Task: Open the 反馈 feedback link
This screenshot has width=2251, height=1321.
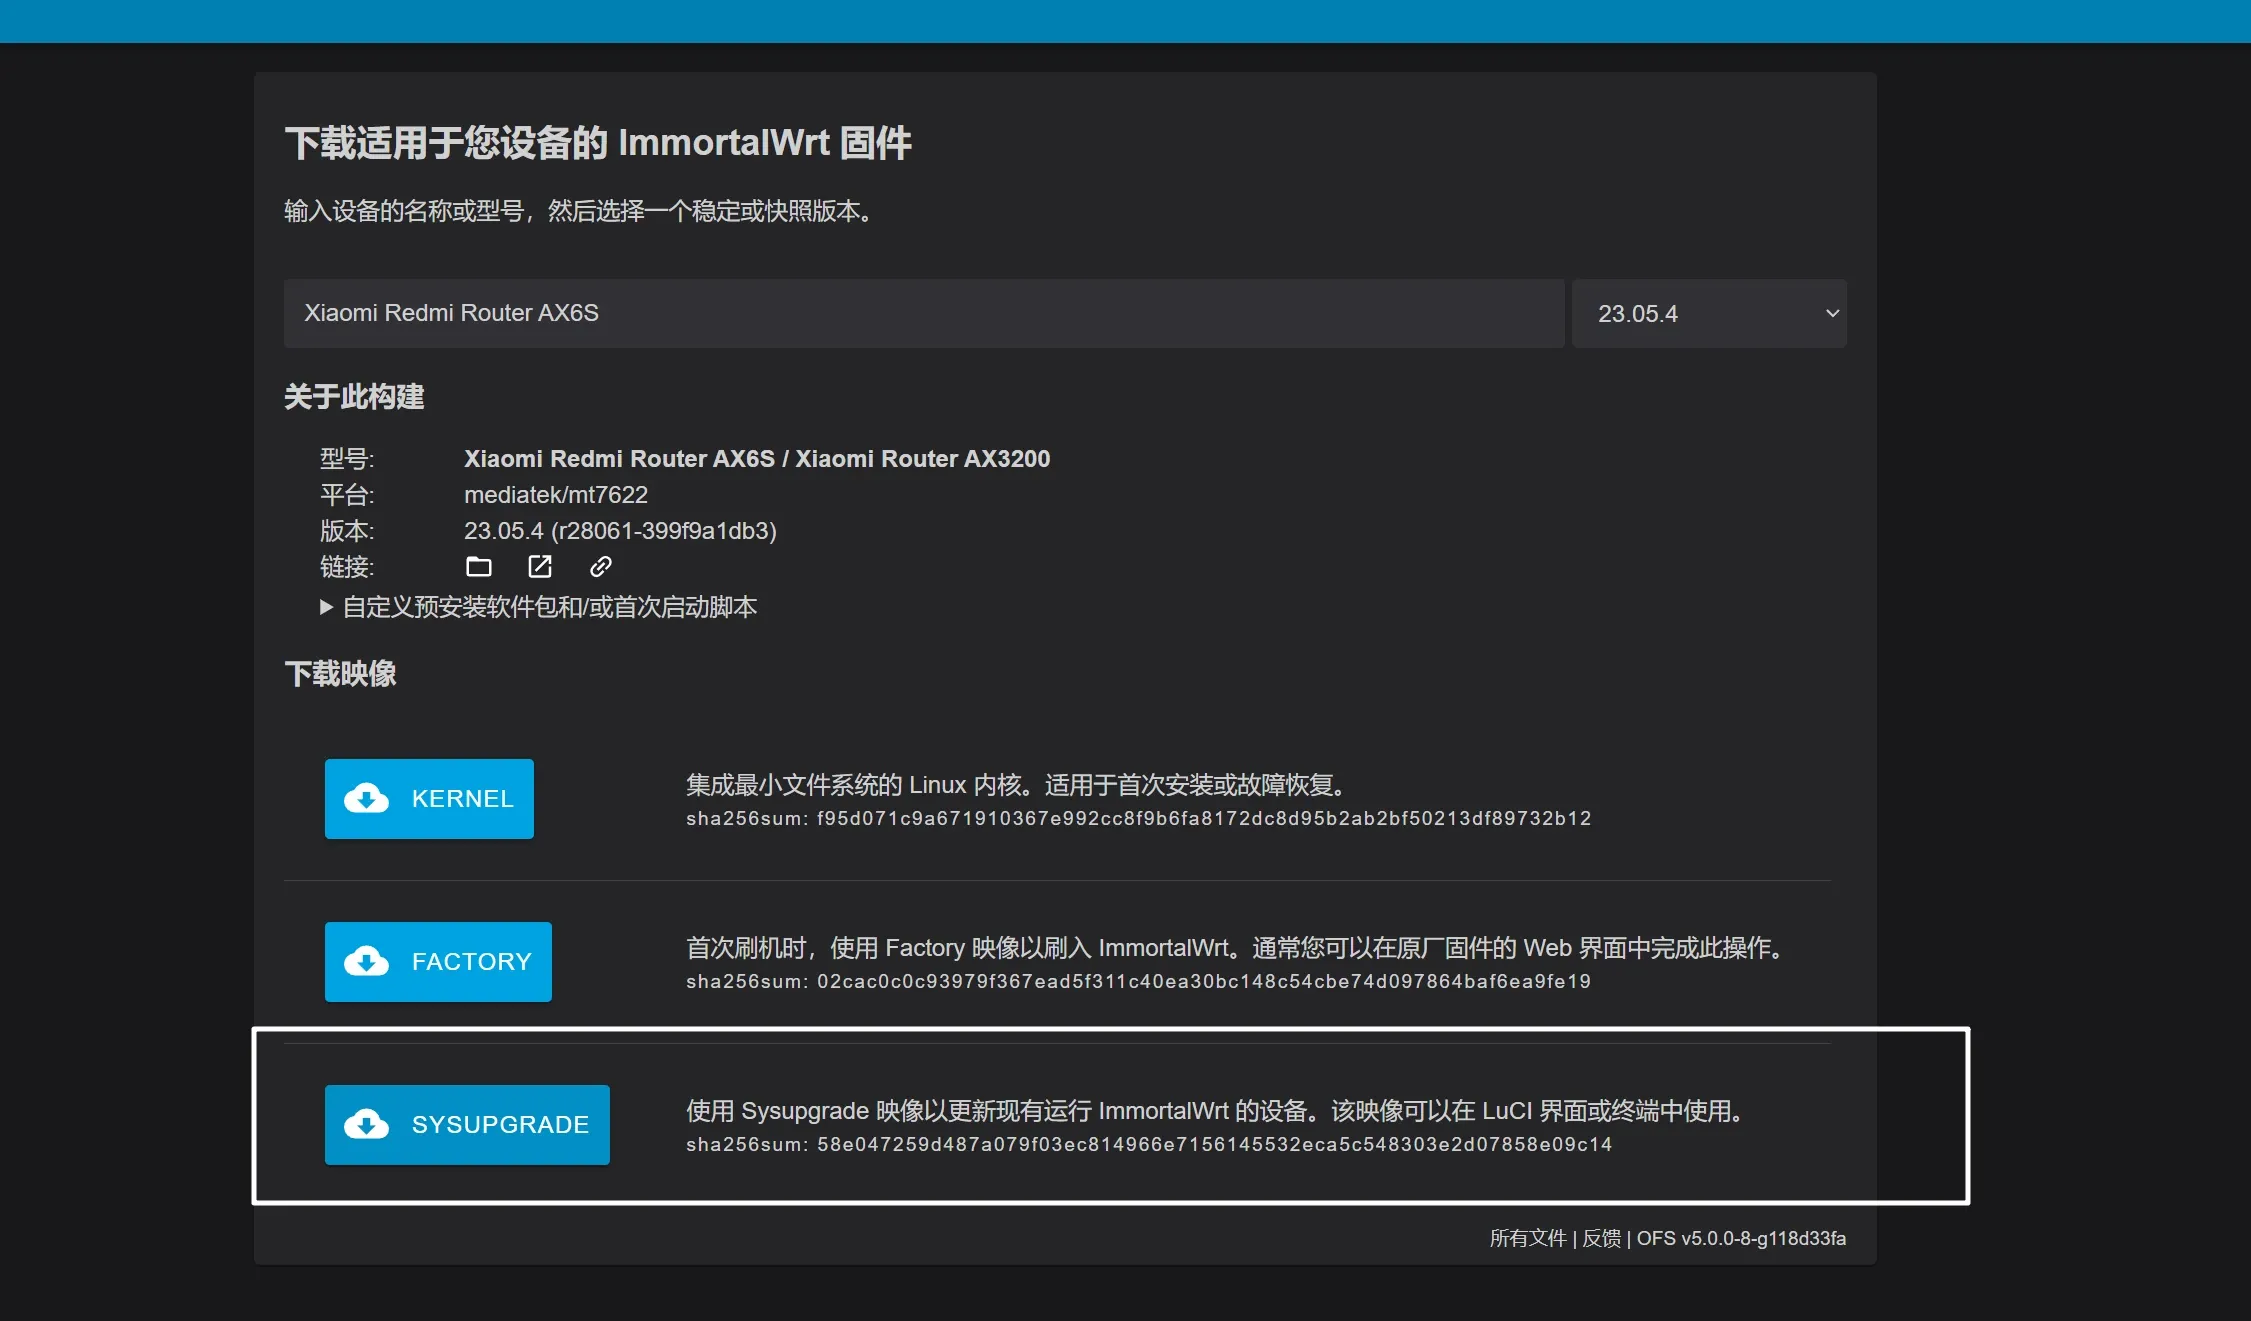Action: tap(1601, 1238)
